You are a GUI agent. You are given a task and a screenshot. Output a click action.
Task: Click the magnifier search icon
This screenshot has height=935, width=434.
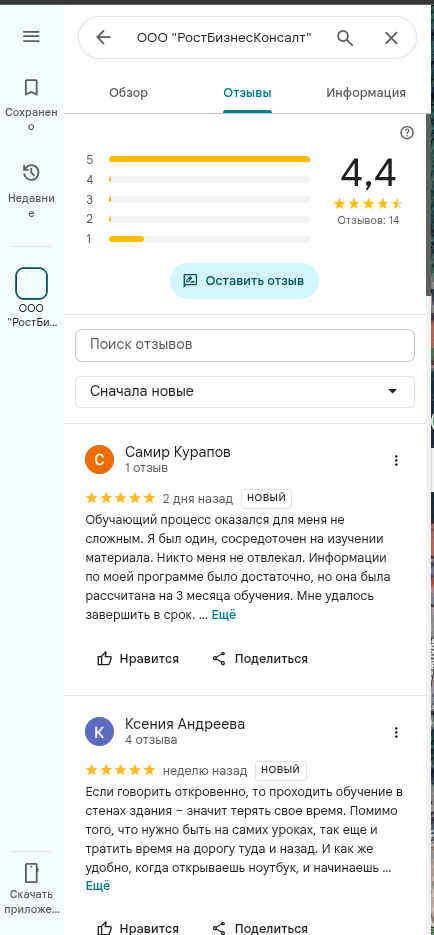tap(345, 38)
